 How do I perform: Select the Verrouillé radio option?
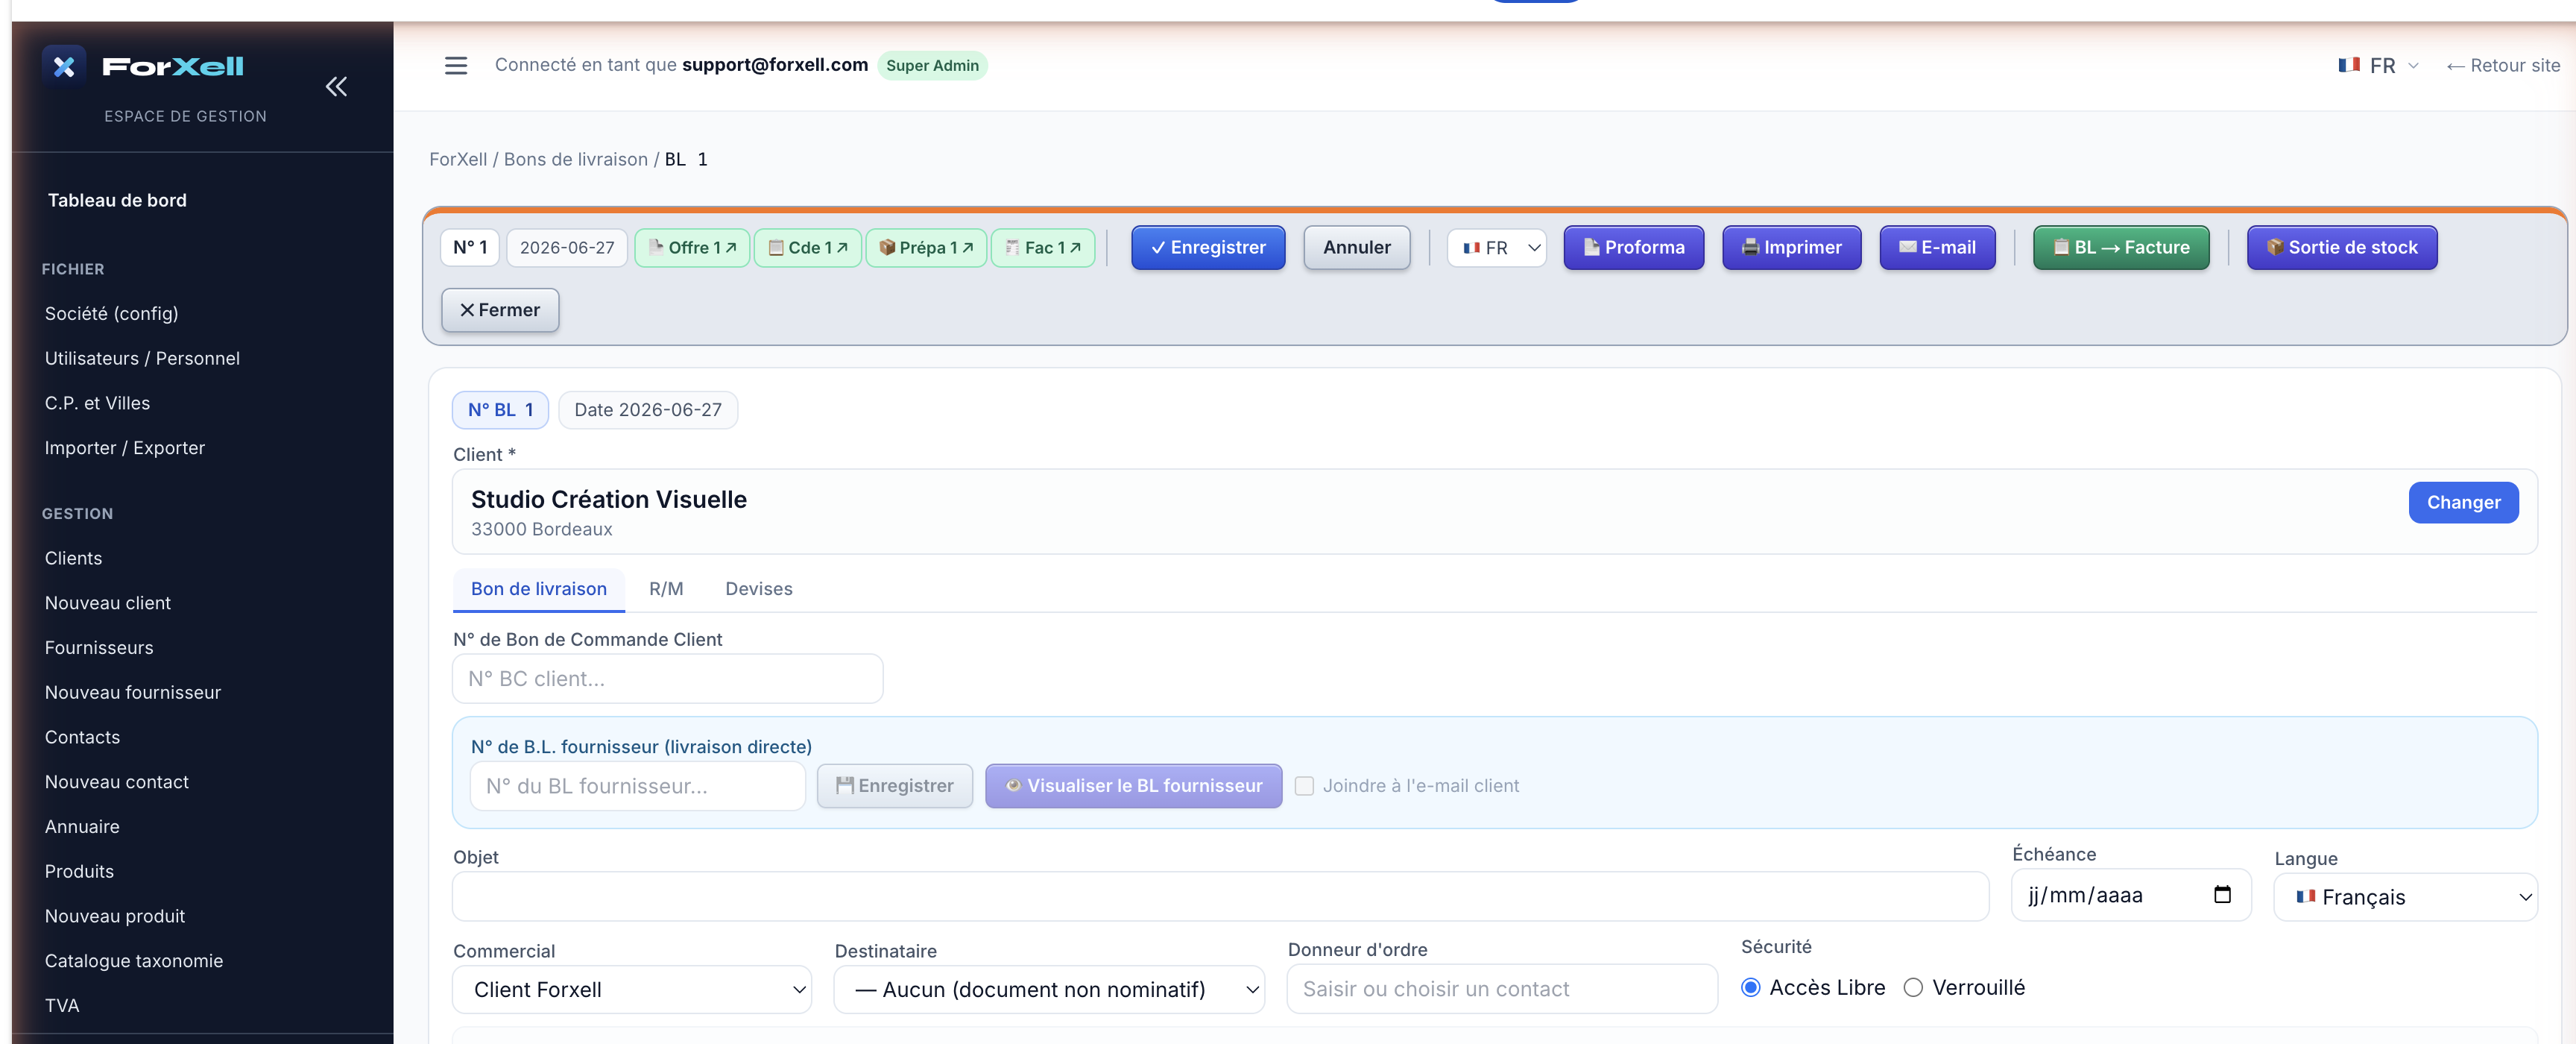(x=1913, y=988)
